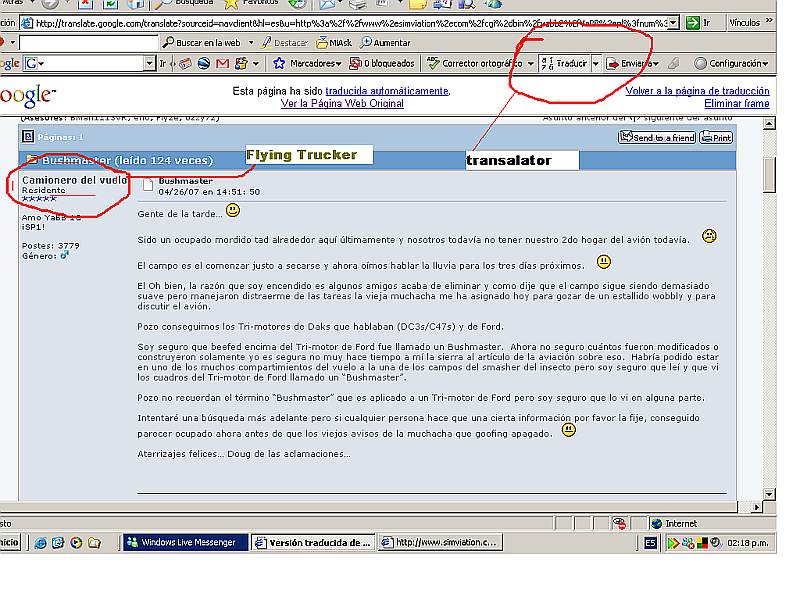Viewport: 800px width, 600px height.
Task: Follow Volver a la página de traducción
Action: [697, 91]
